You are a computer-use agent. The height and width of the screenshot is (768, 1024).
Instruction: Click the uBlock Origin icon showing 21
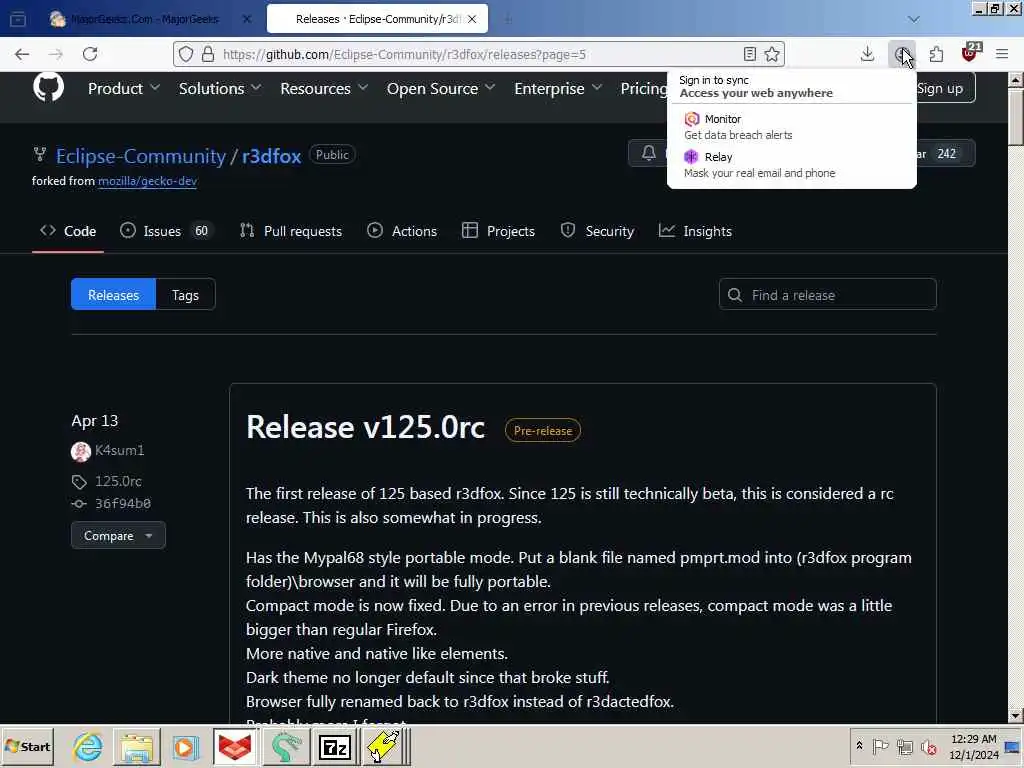(x=970, y=53)
